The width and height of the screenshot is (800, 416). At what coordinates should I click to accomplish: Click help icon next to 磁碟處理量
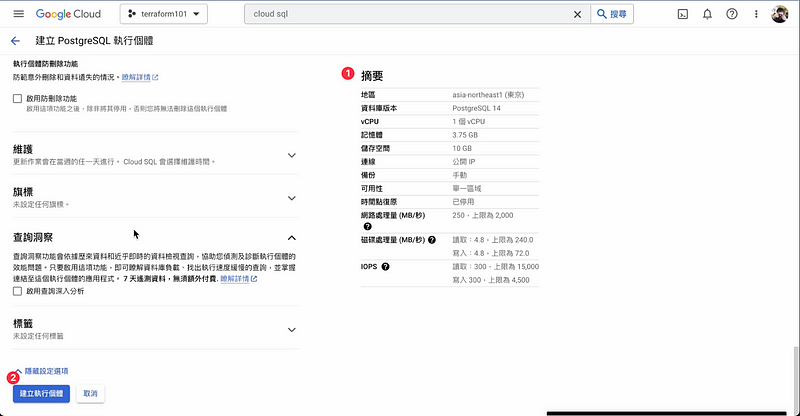pyautogui.click(x=432, y=240)
